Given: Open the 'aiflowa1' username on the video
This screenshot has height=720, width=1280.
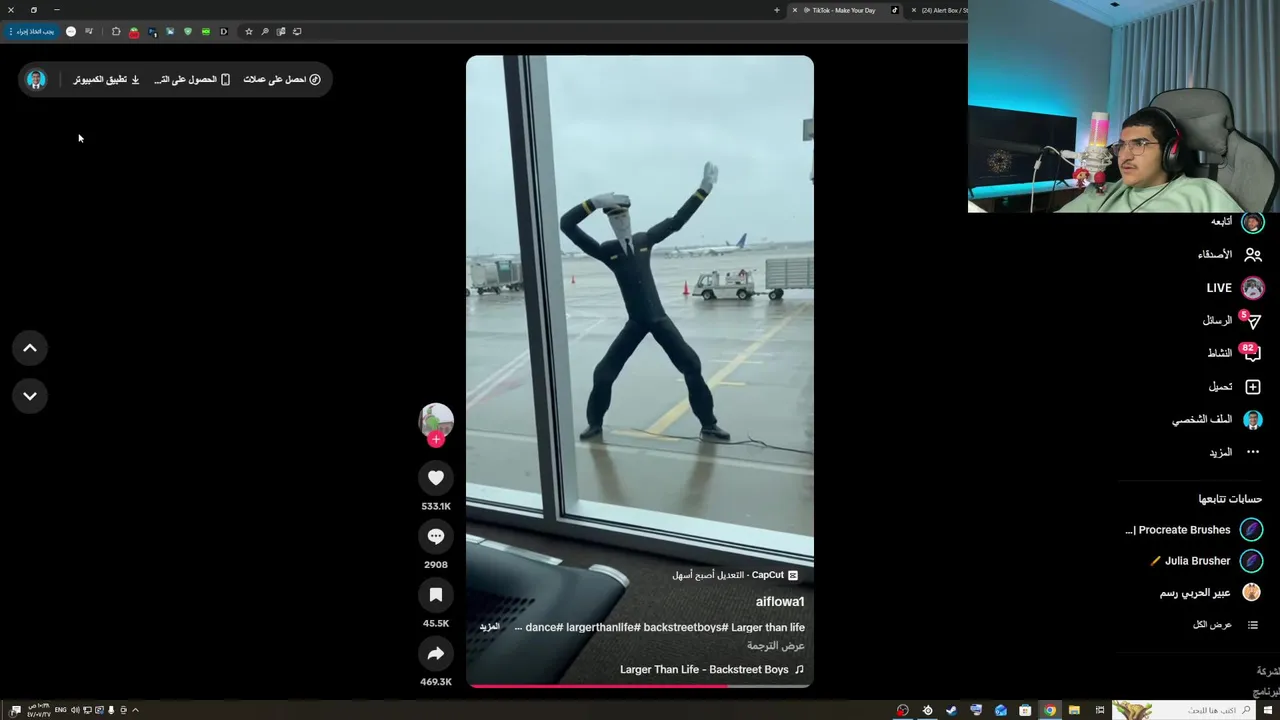Looking at the screenshot, I should [780, 601].
